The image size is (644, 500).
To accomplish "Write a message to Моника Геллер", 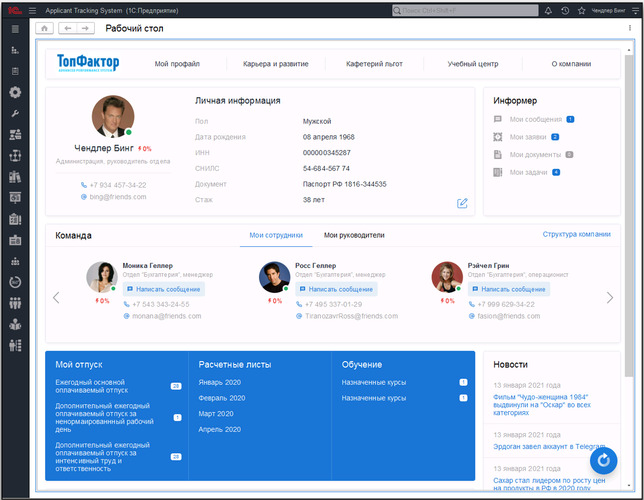I will (163, 289).
